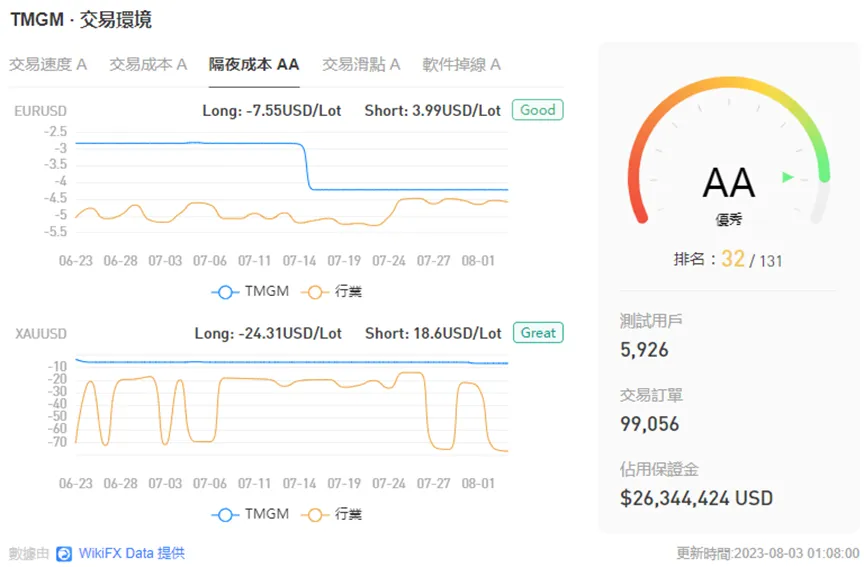Toggle TMGM legend in XAUUSD chart
The image size is (864, 567).
[250, 515]
